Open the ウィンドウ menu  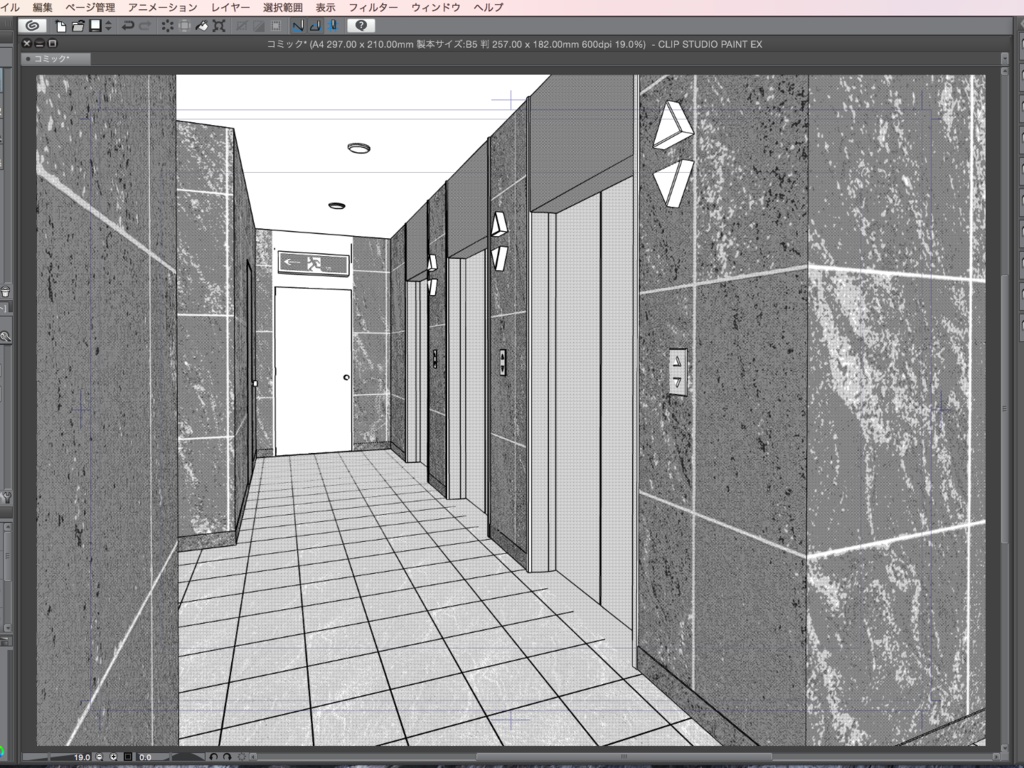click(x=436, y=7)
